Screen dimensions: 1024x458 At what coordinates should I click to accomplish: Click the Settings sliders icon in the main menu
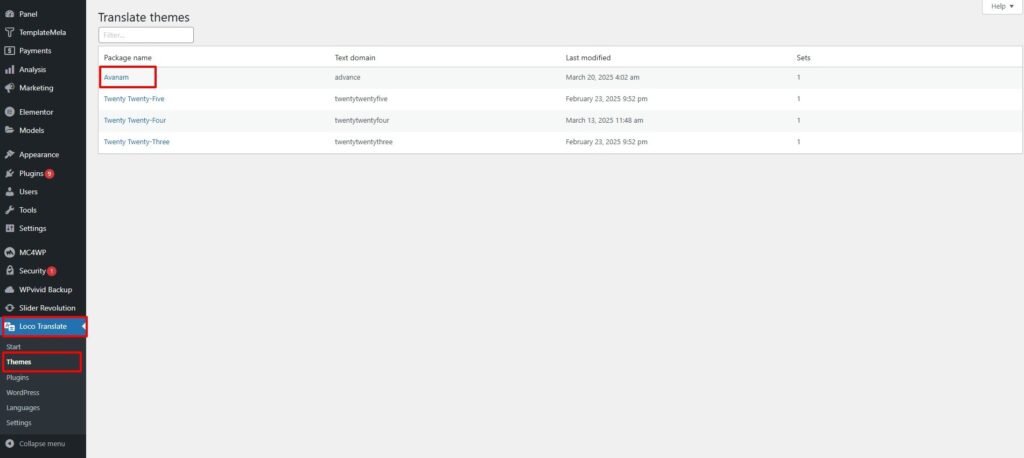click(x=9, y=228)
